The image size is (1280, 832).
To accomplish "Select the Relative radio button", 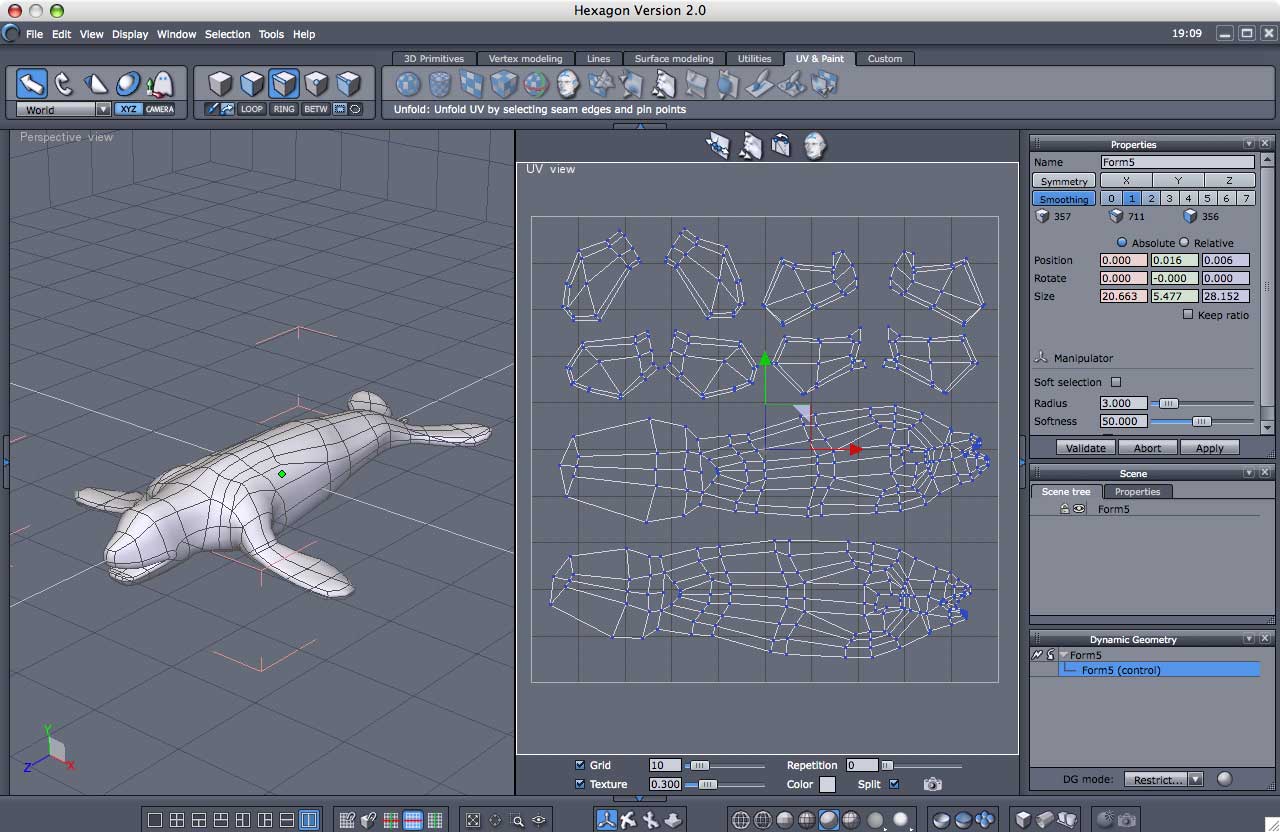I will tap(1184, 242).
